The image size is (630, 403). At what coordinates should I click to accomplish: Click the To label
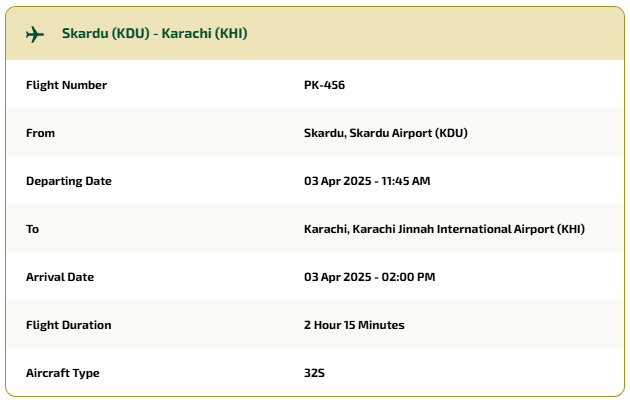(33, 229)
